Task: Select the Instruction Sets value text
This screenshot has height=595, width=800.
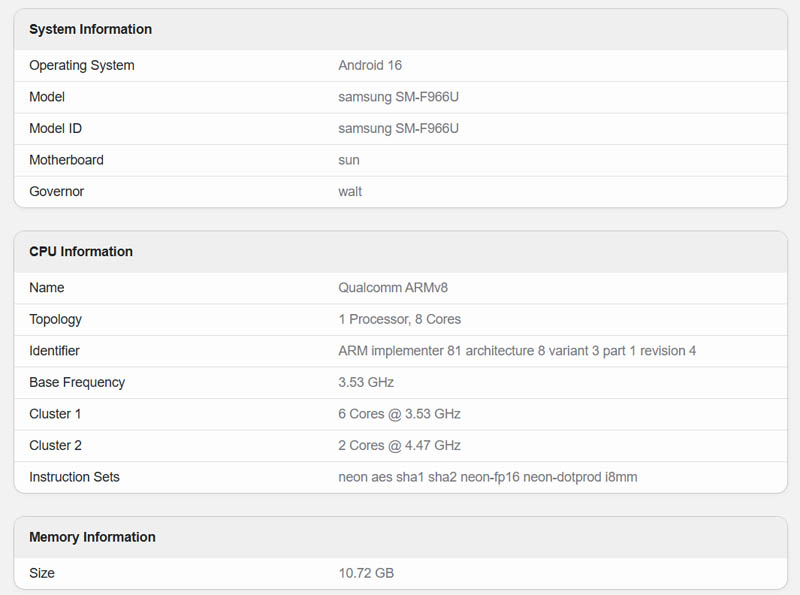Action: click(487, 477)
